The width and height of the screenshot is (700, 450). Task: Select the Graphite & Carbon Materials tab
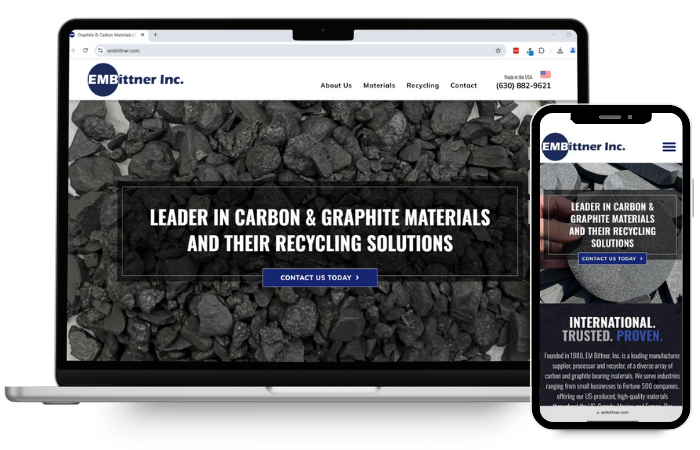tap(106, 35)
